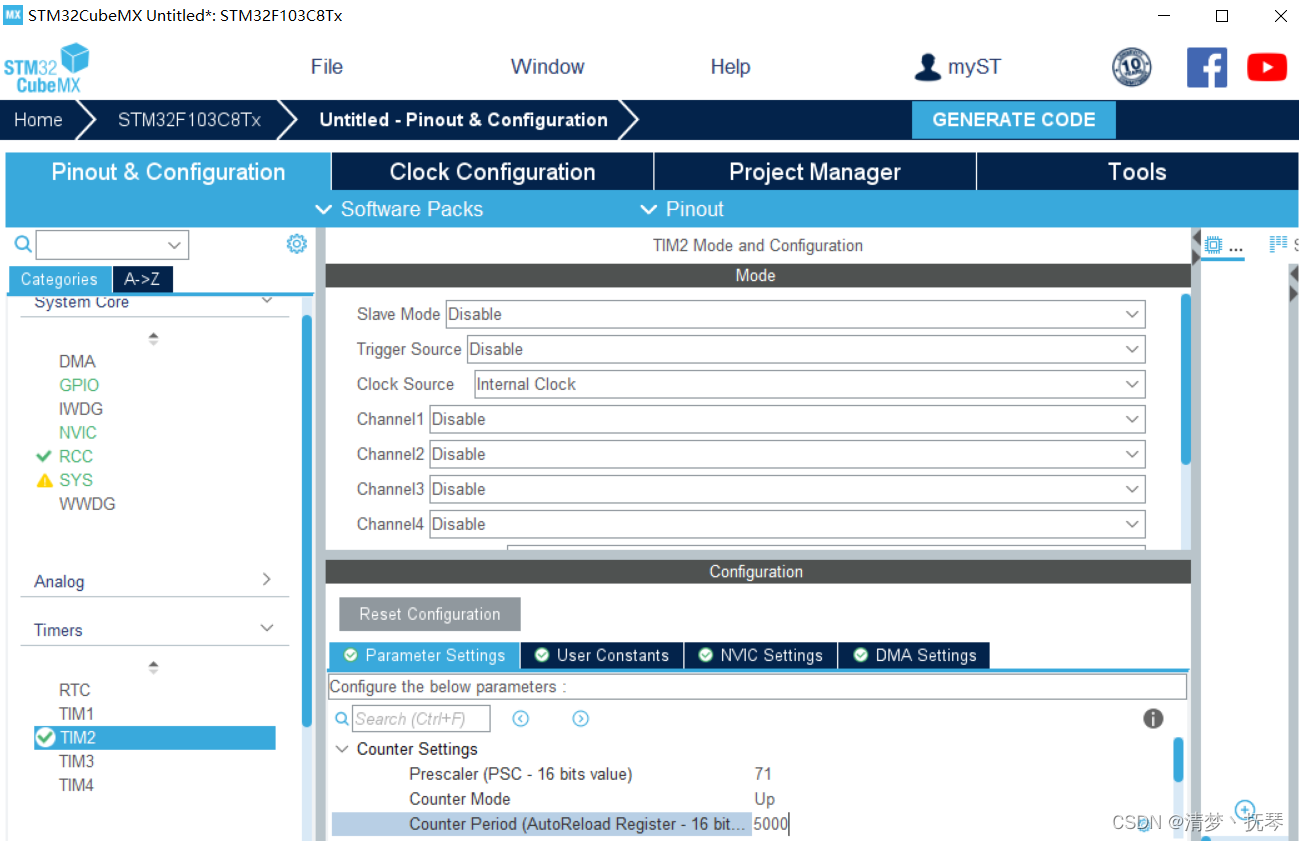
Task: Open the Pinout chip view icon
Action: 1213,244
